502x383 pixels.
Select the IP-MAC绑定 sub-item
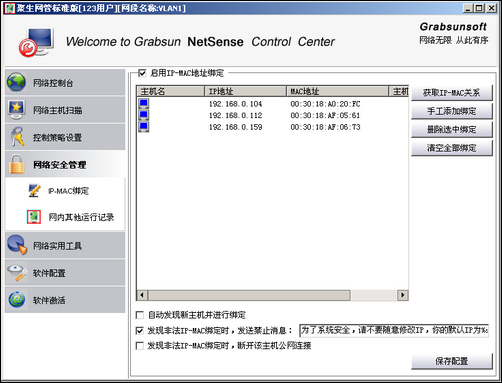coord(68,191)
